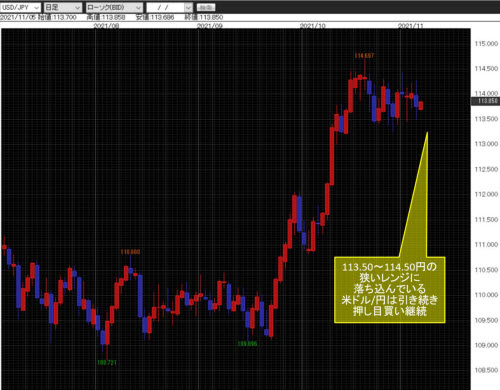Expand the date picker dropdown arrow

189,7
